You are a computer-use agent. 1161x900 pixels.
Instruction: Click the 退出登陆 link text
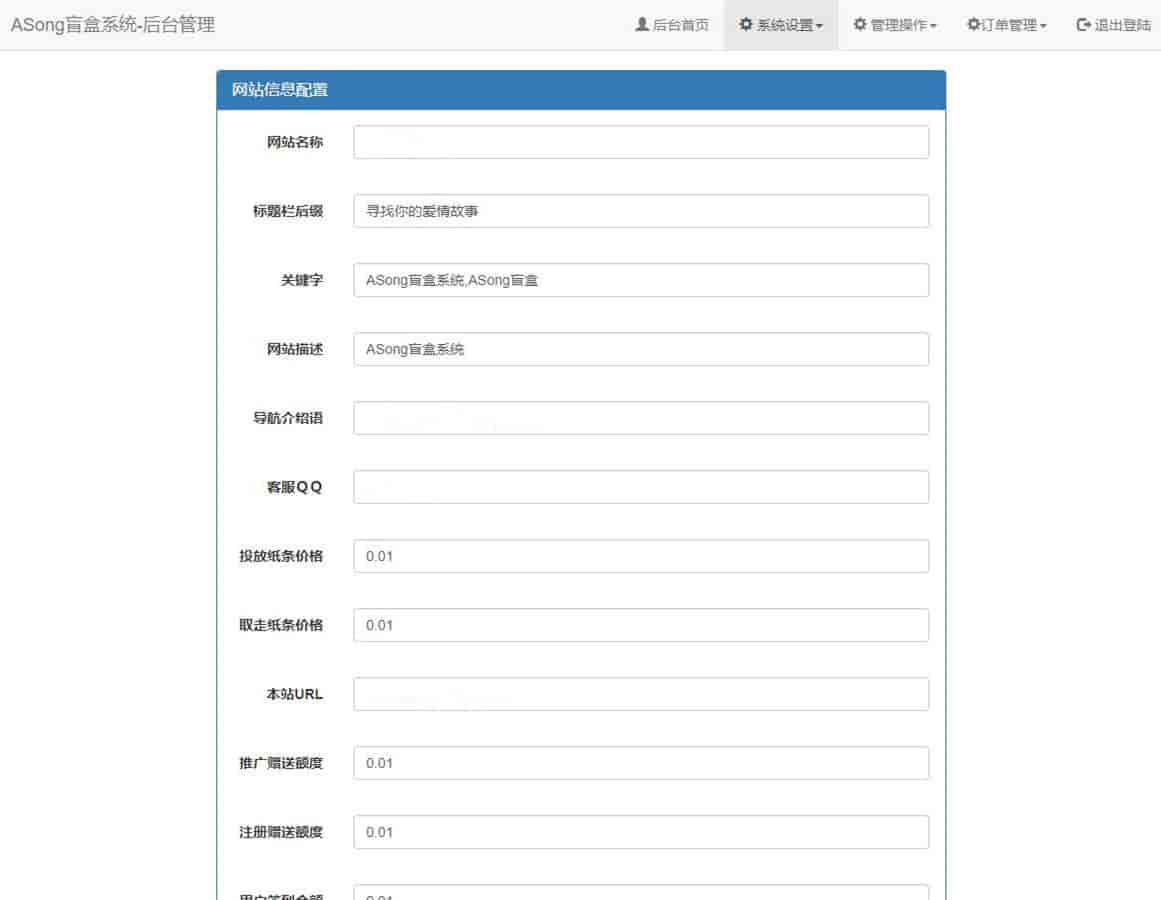(1122, 25)
